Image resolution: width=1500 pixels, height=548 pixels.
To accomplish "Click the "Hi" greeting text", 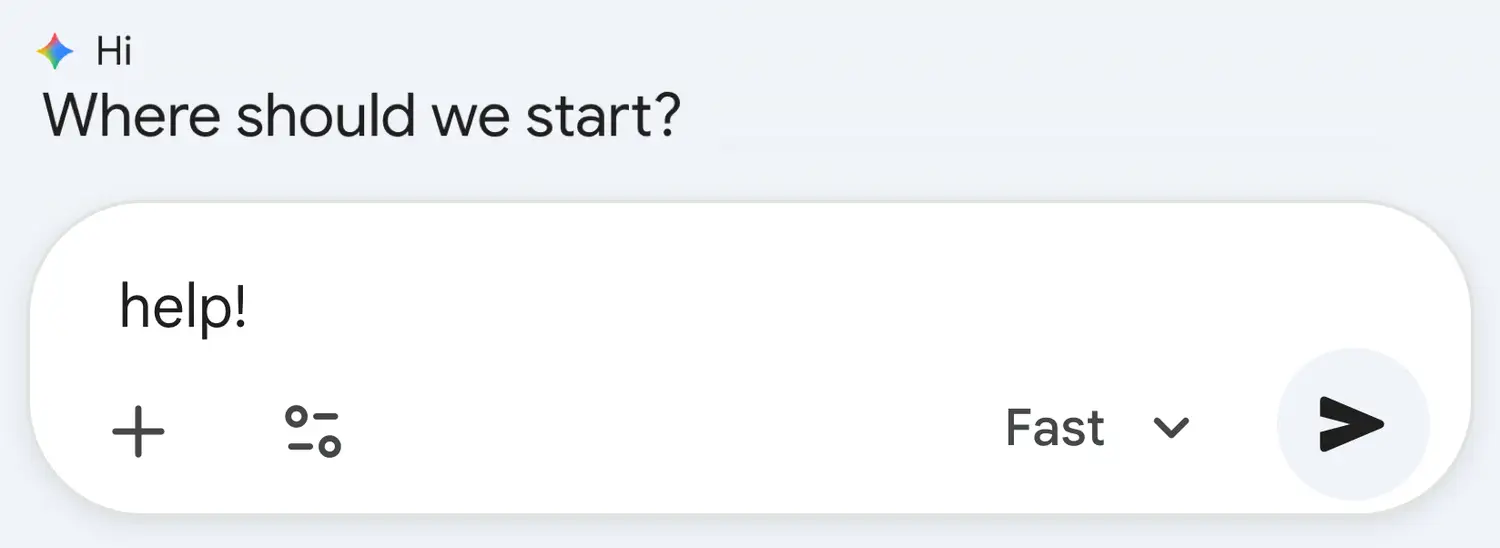I will (114, 51).
